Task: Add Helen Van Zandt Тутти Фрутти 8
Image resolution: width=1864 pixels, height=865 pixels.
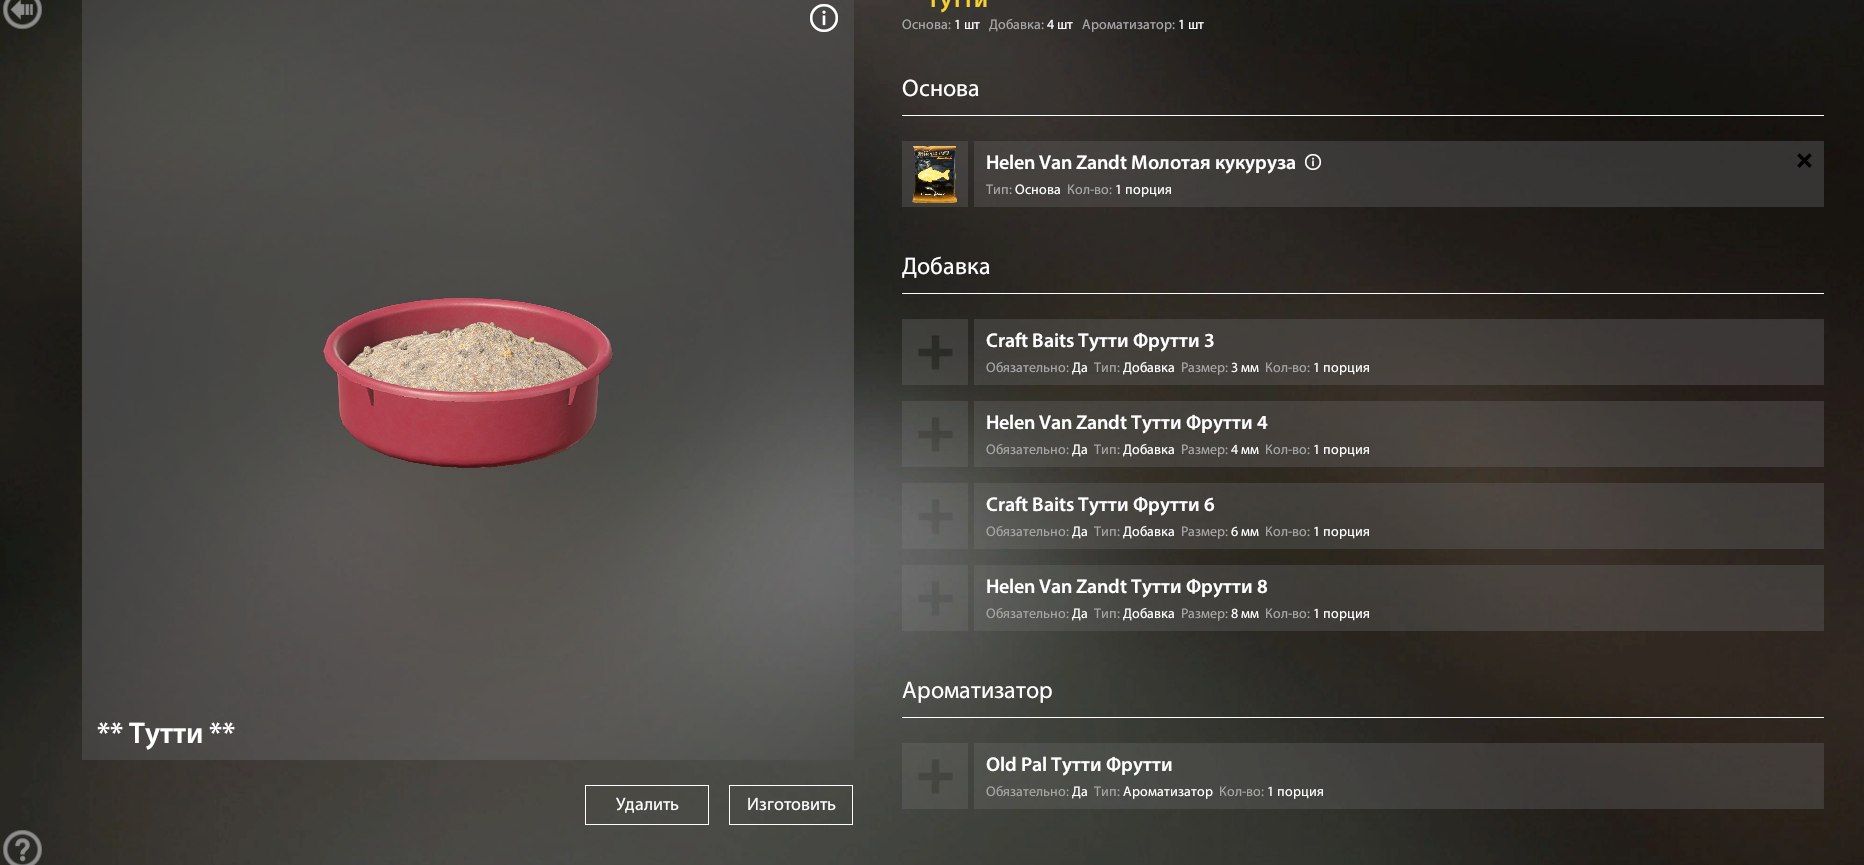Action: coord(935,598)
